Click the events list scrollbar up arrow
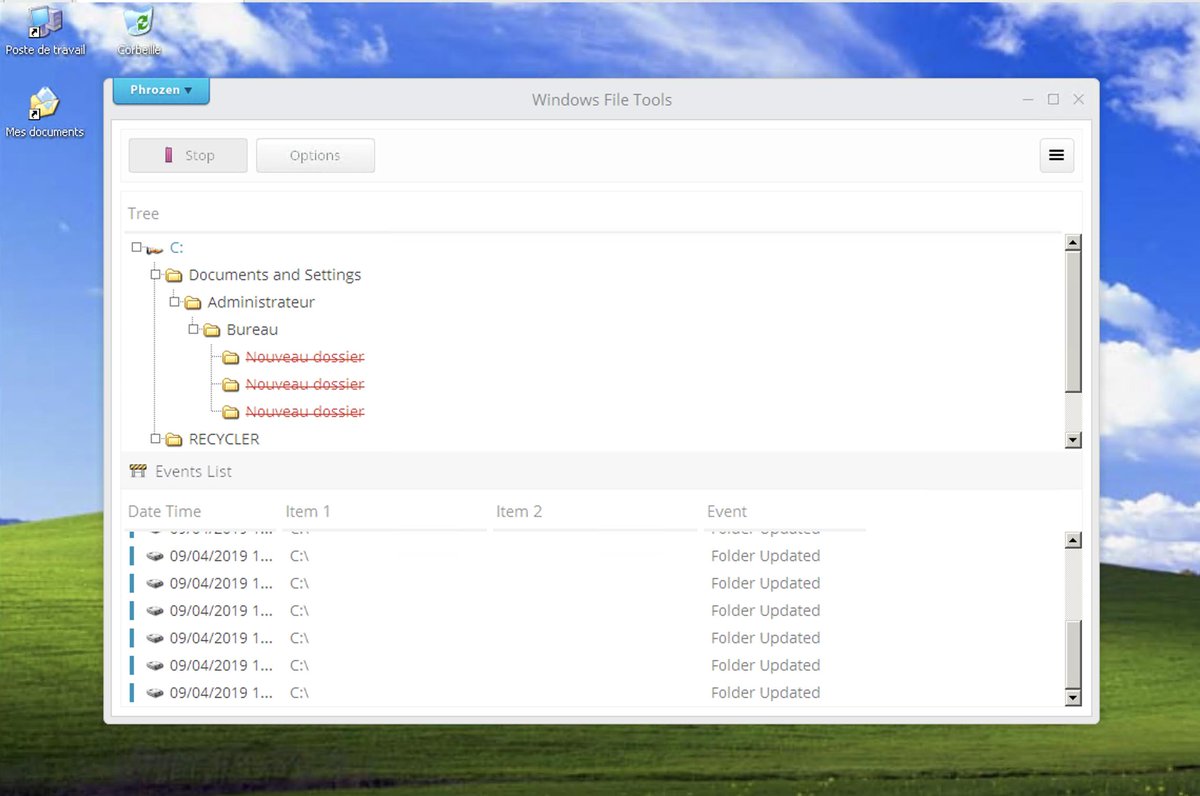This screenshot has height=796, width=1200. (1074, 541)
